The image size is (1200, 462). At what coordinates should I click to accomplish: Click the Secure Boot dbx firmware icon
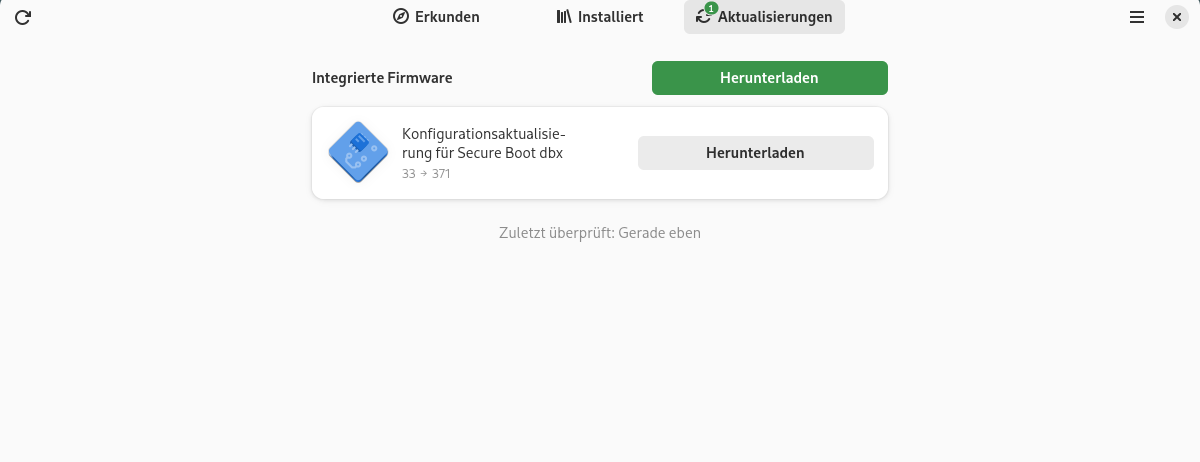(x=358, y=152)
